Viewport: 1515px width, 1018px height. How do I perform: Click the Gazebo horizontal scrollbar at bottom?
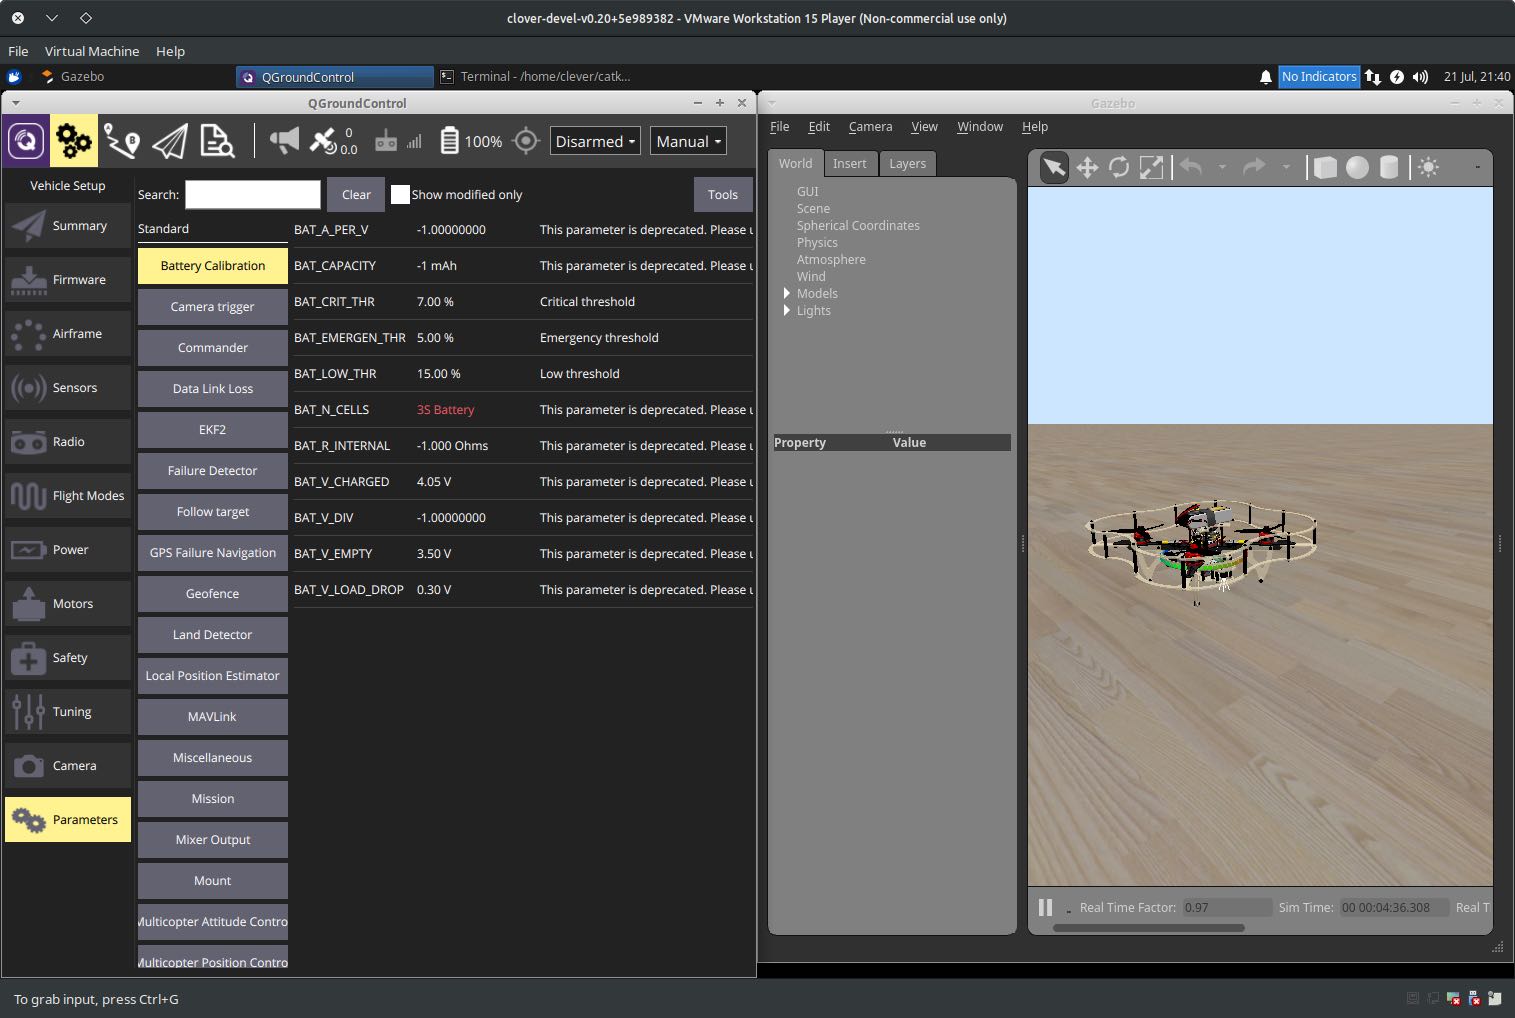tap(1148, 928)
